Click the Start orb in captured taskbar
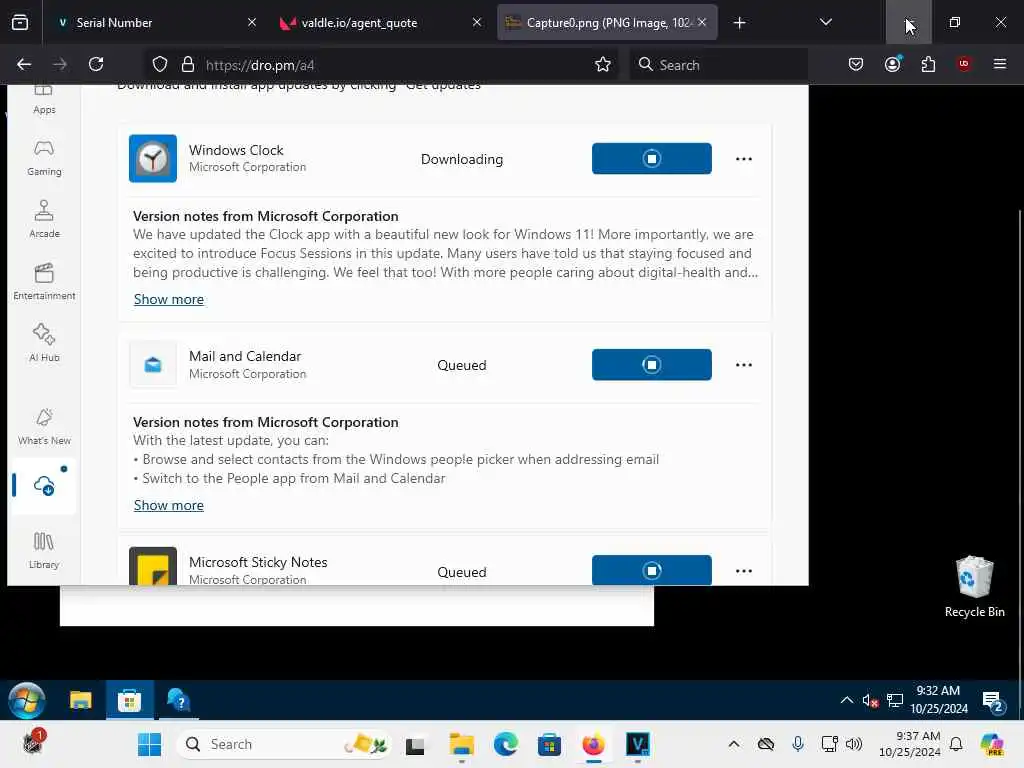1024x768 pixels. [x=27, y=701]
